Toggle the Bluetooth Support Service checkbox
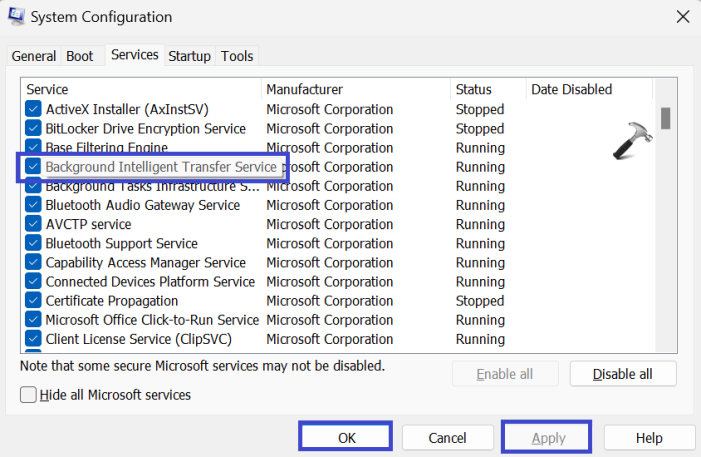This screenshot has width=701, height=457. coord(34,243)
